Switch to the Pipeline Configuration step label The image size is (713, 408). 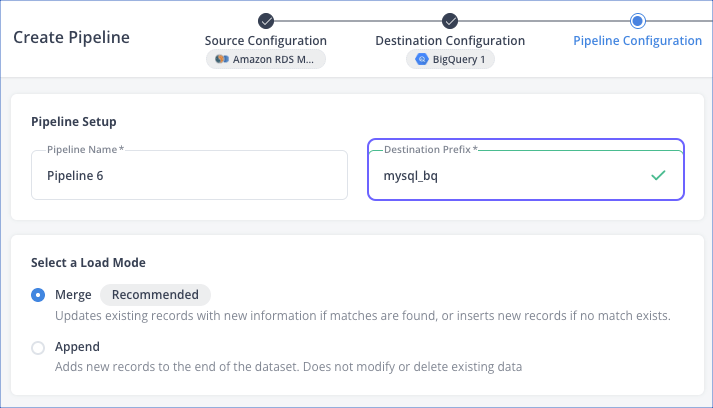click(637, 41)
